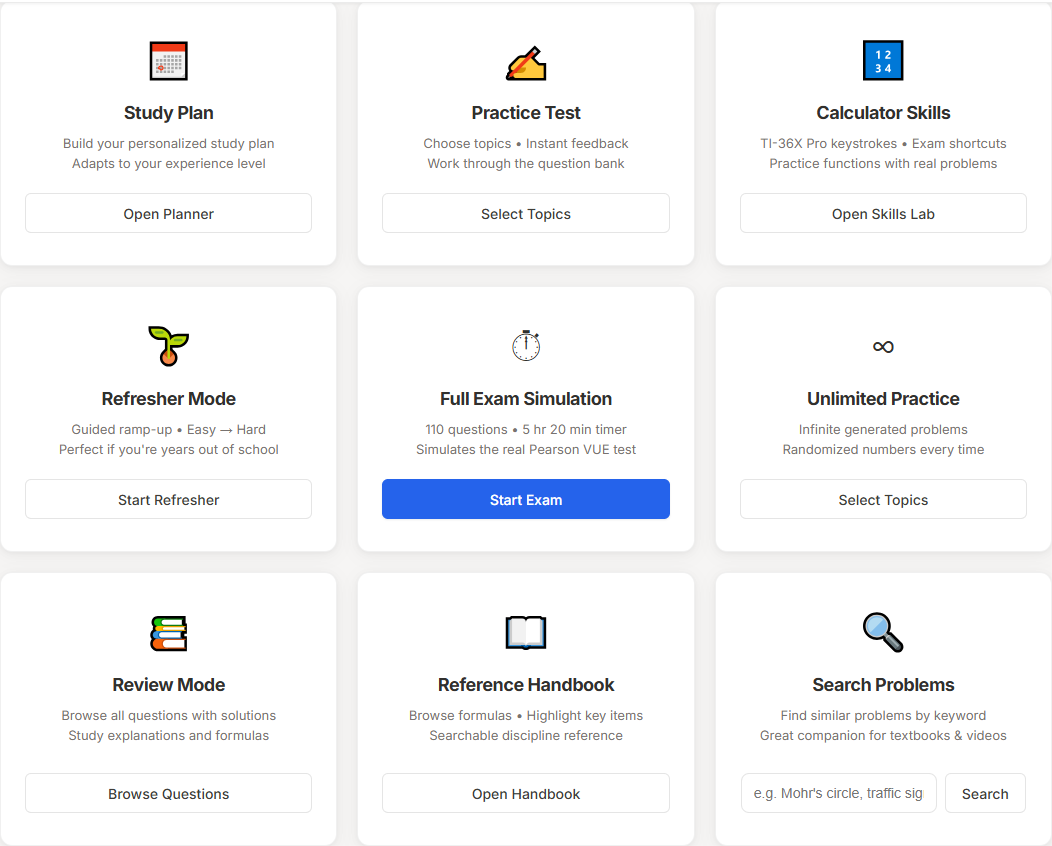
Task: Click the Study Plan calendar icon
Action: tap(168, 61)
